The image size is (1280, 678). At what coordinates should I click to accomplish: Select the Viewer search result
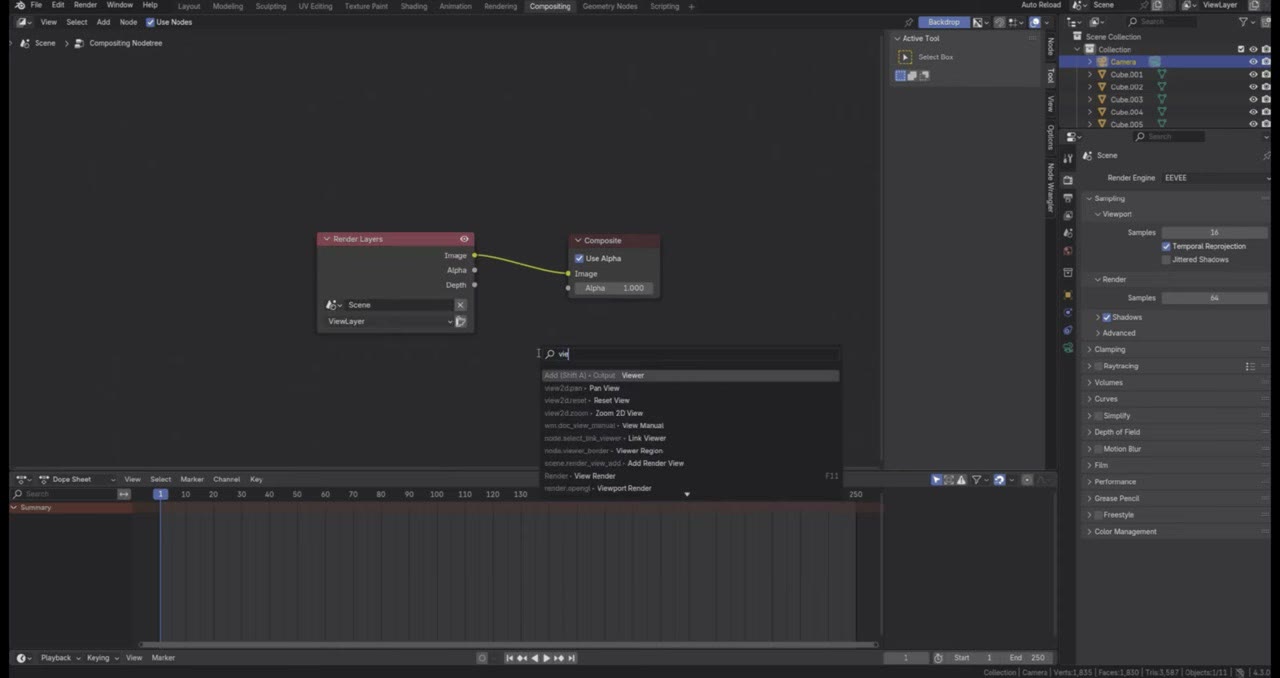point(690,375)
